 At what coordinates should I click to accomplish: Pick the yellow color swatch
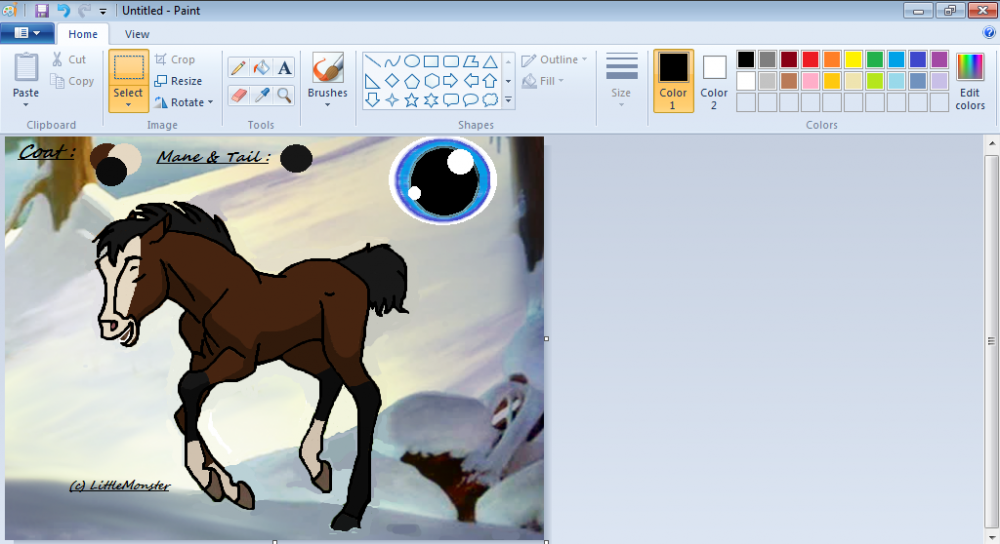click(x=853, y=59)
